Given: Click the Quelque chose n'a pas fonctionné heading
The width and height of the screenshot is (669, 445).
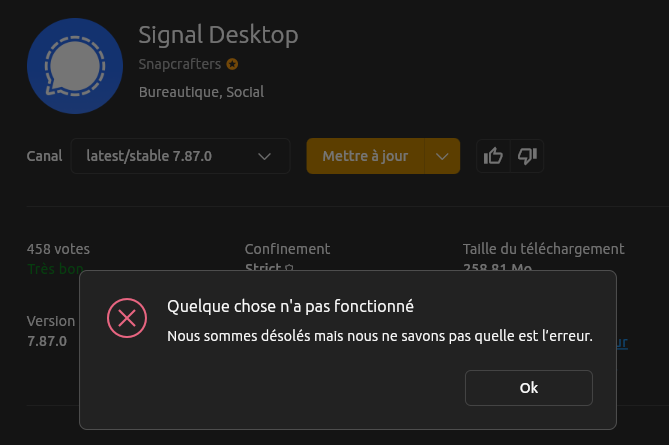Looking at the screenshot, I should pos(290,306).
